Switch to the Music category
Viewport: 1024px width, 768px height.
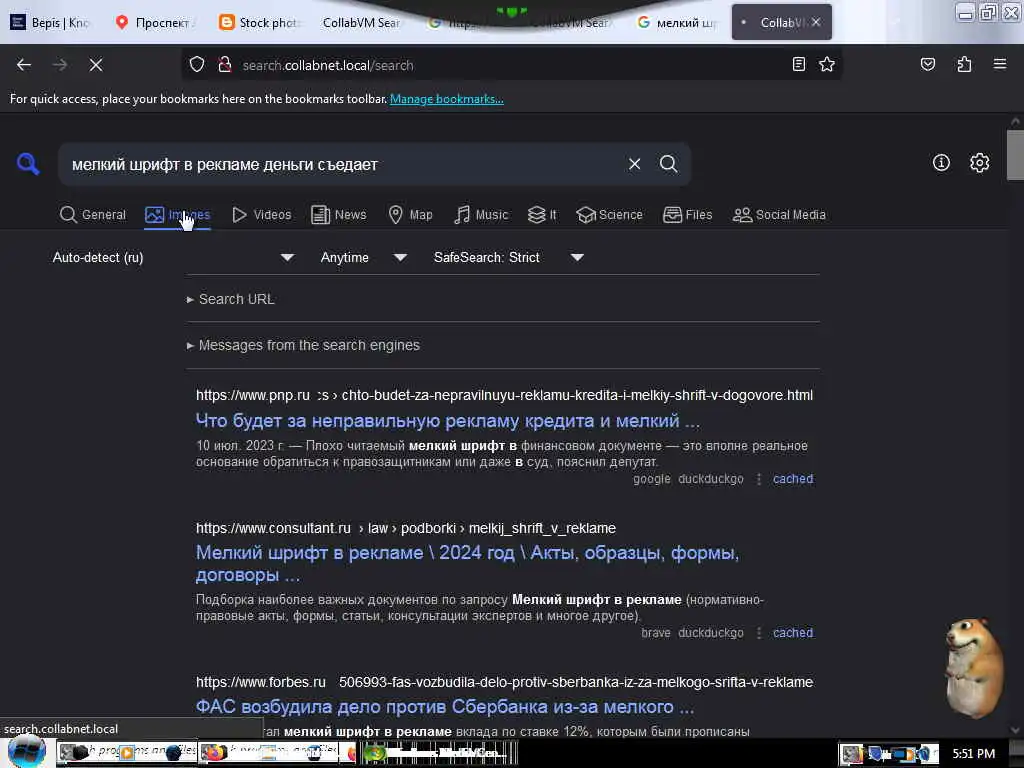click(481, 215)
